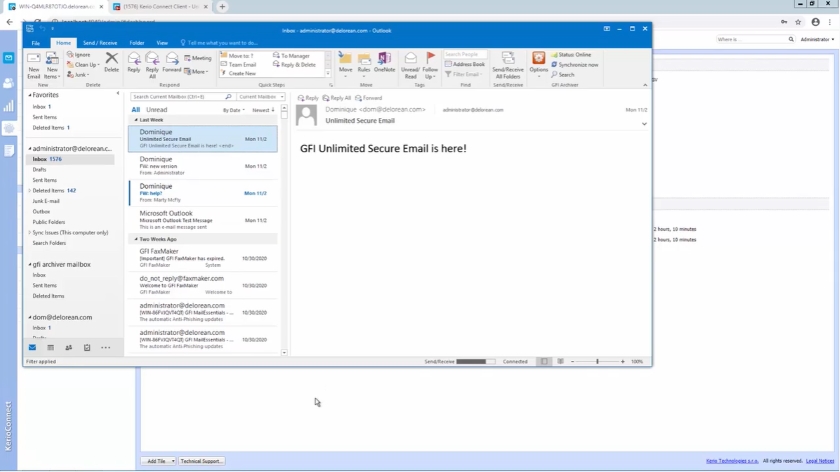Click Forward in the reading pane

(369, 98)
